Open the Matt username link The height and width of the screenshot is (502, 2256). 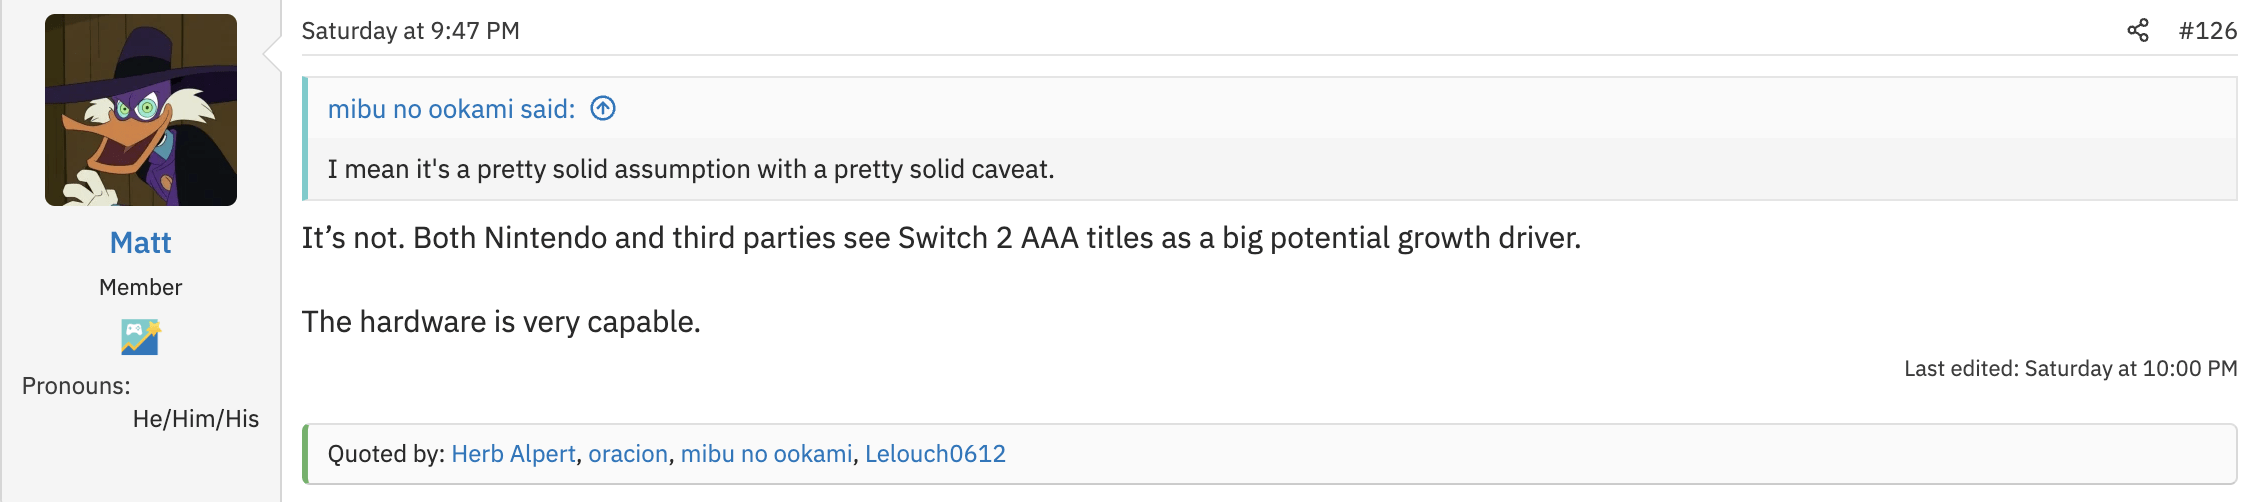141,243
